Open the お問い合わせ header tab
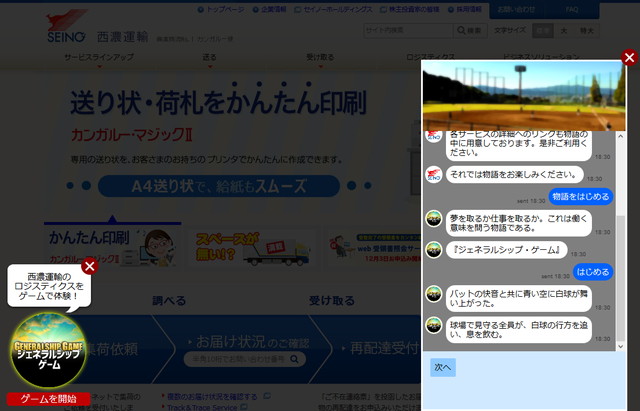 (516, 9)
